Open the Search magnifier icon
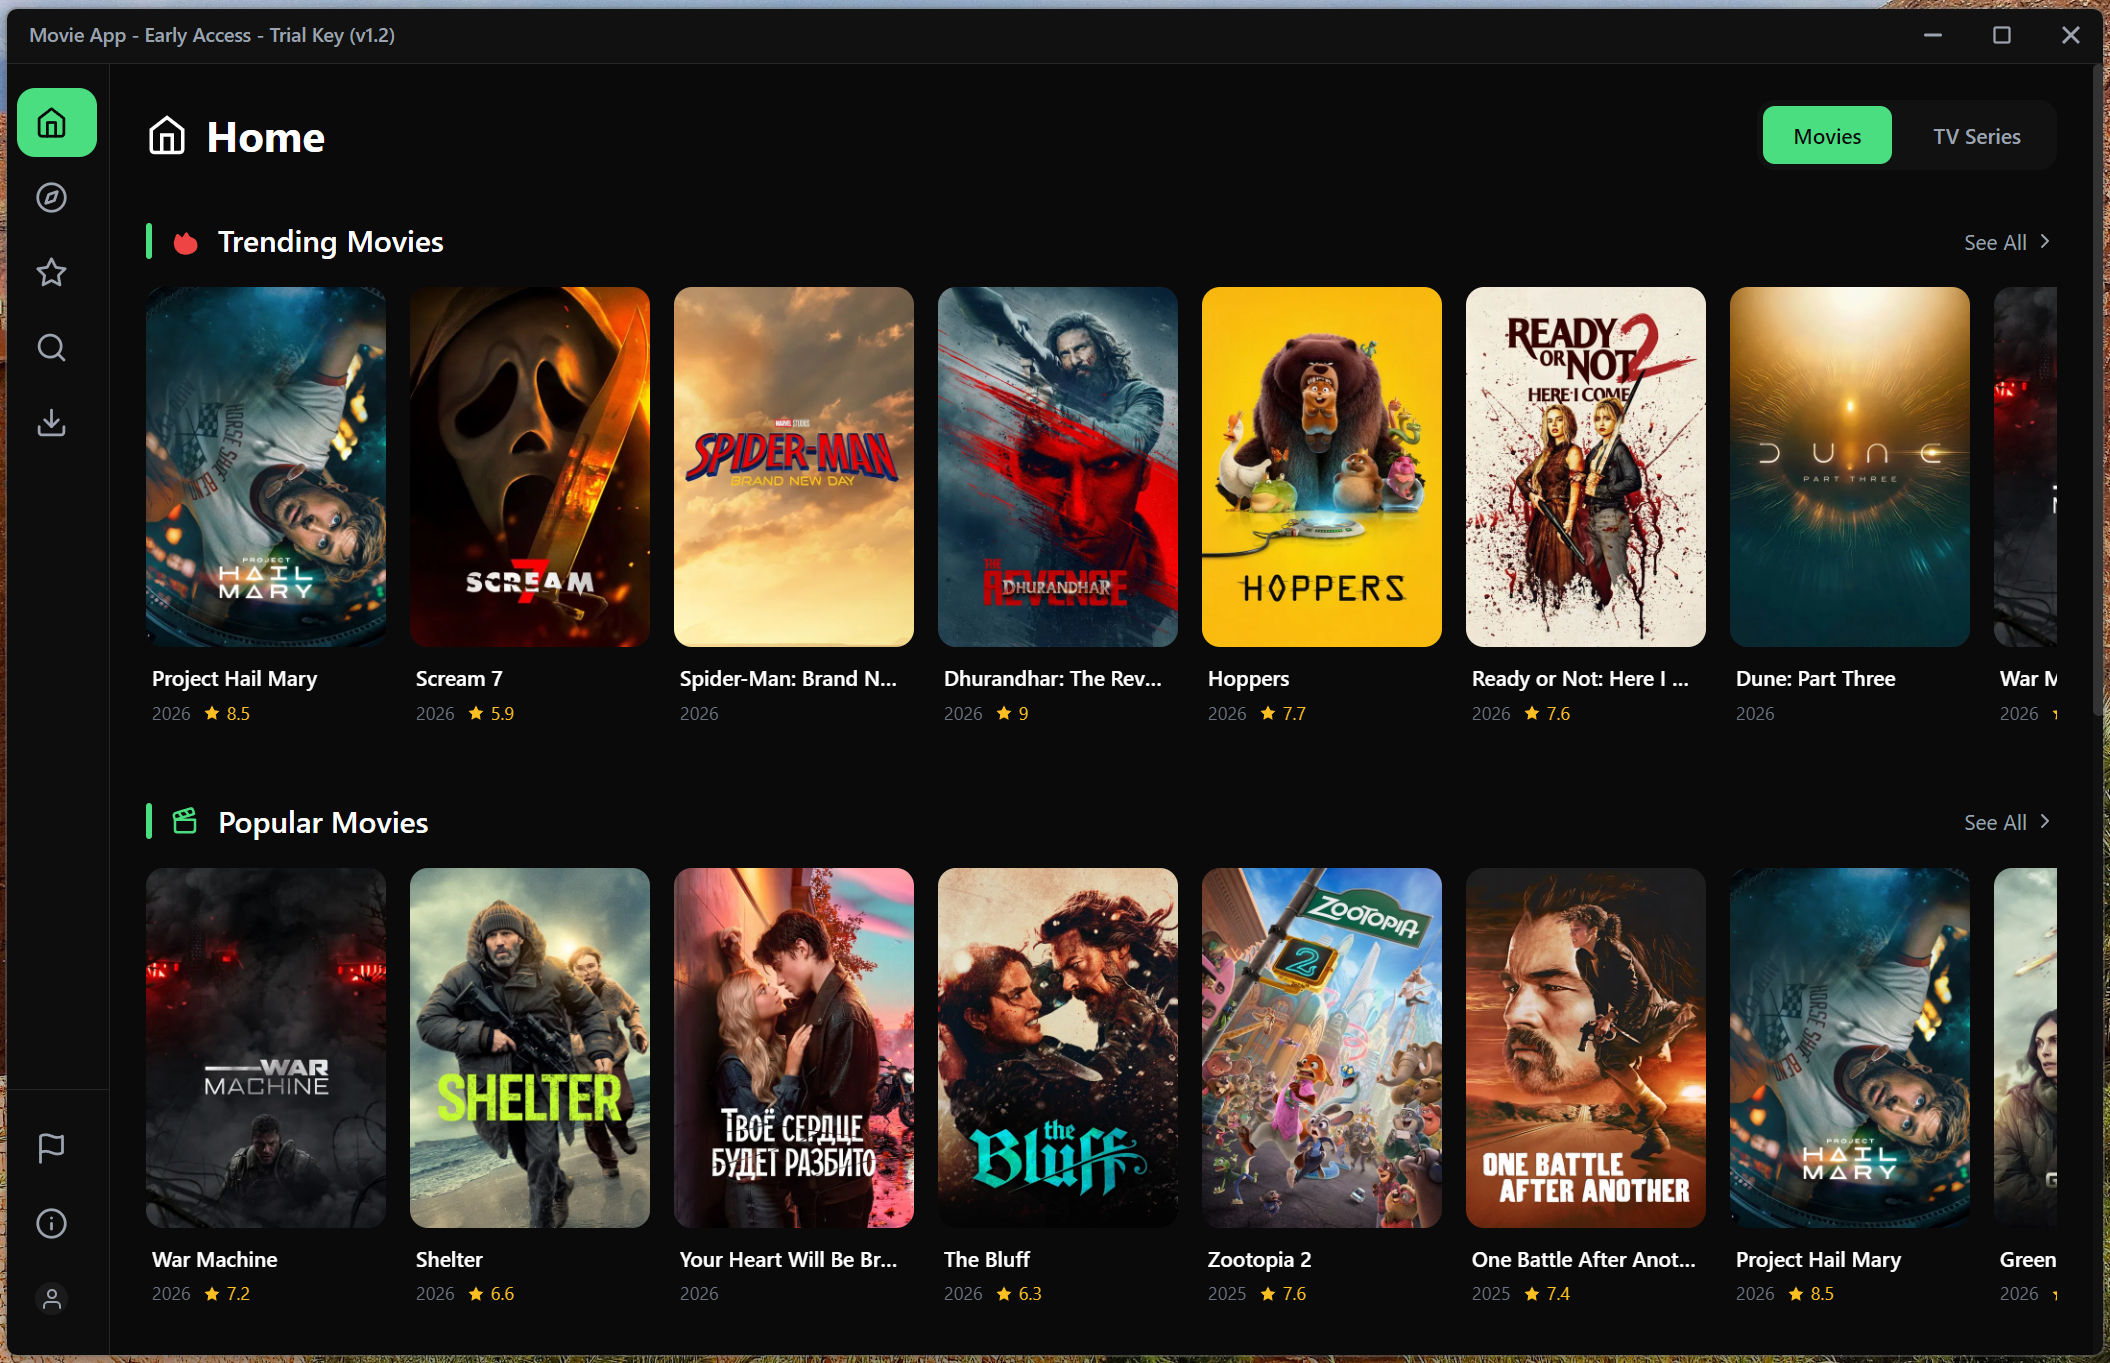The width and height of the screenshot is (2110, 1363). pos(51,348)
